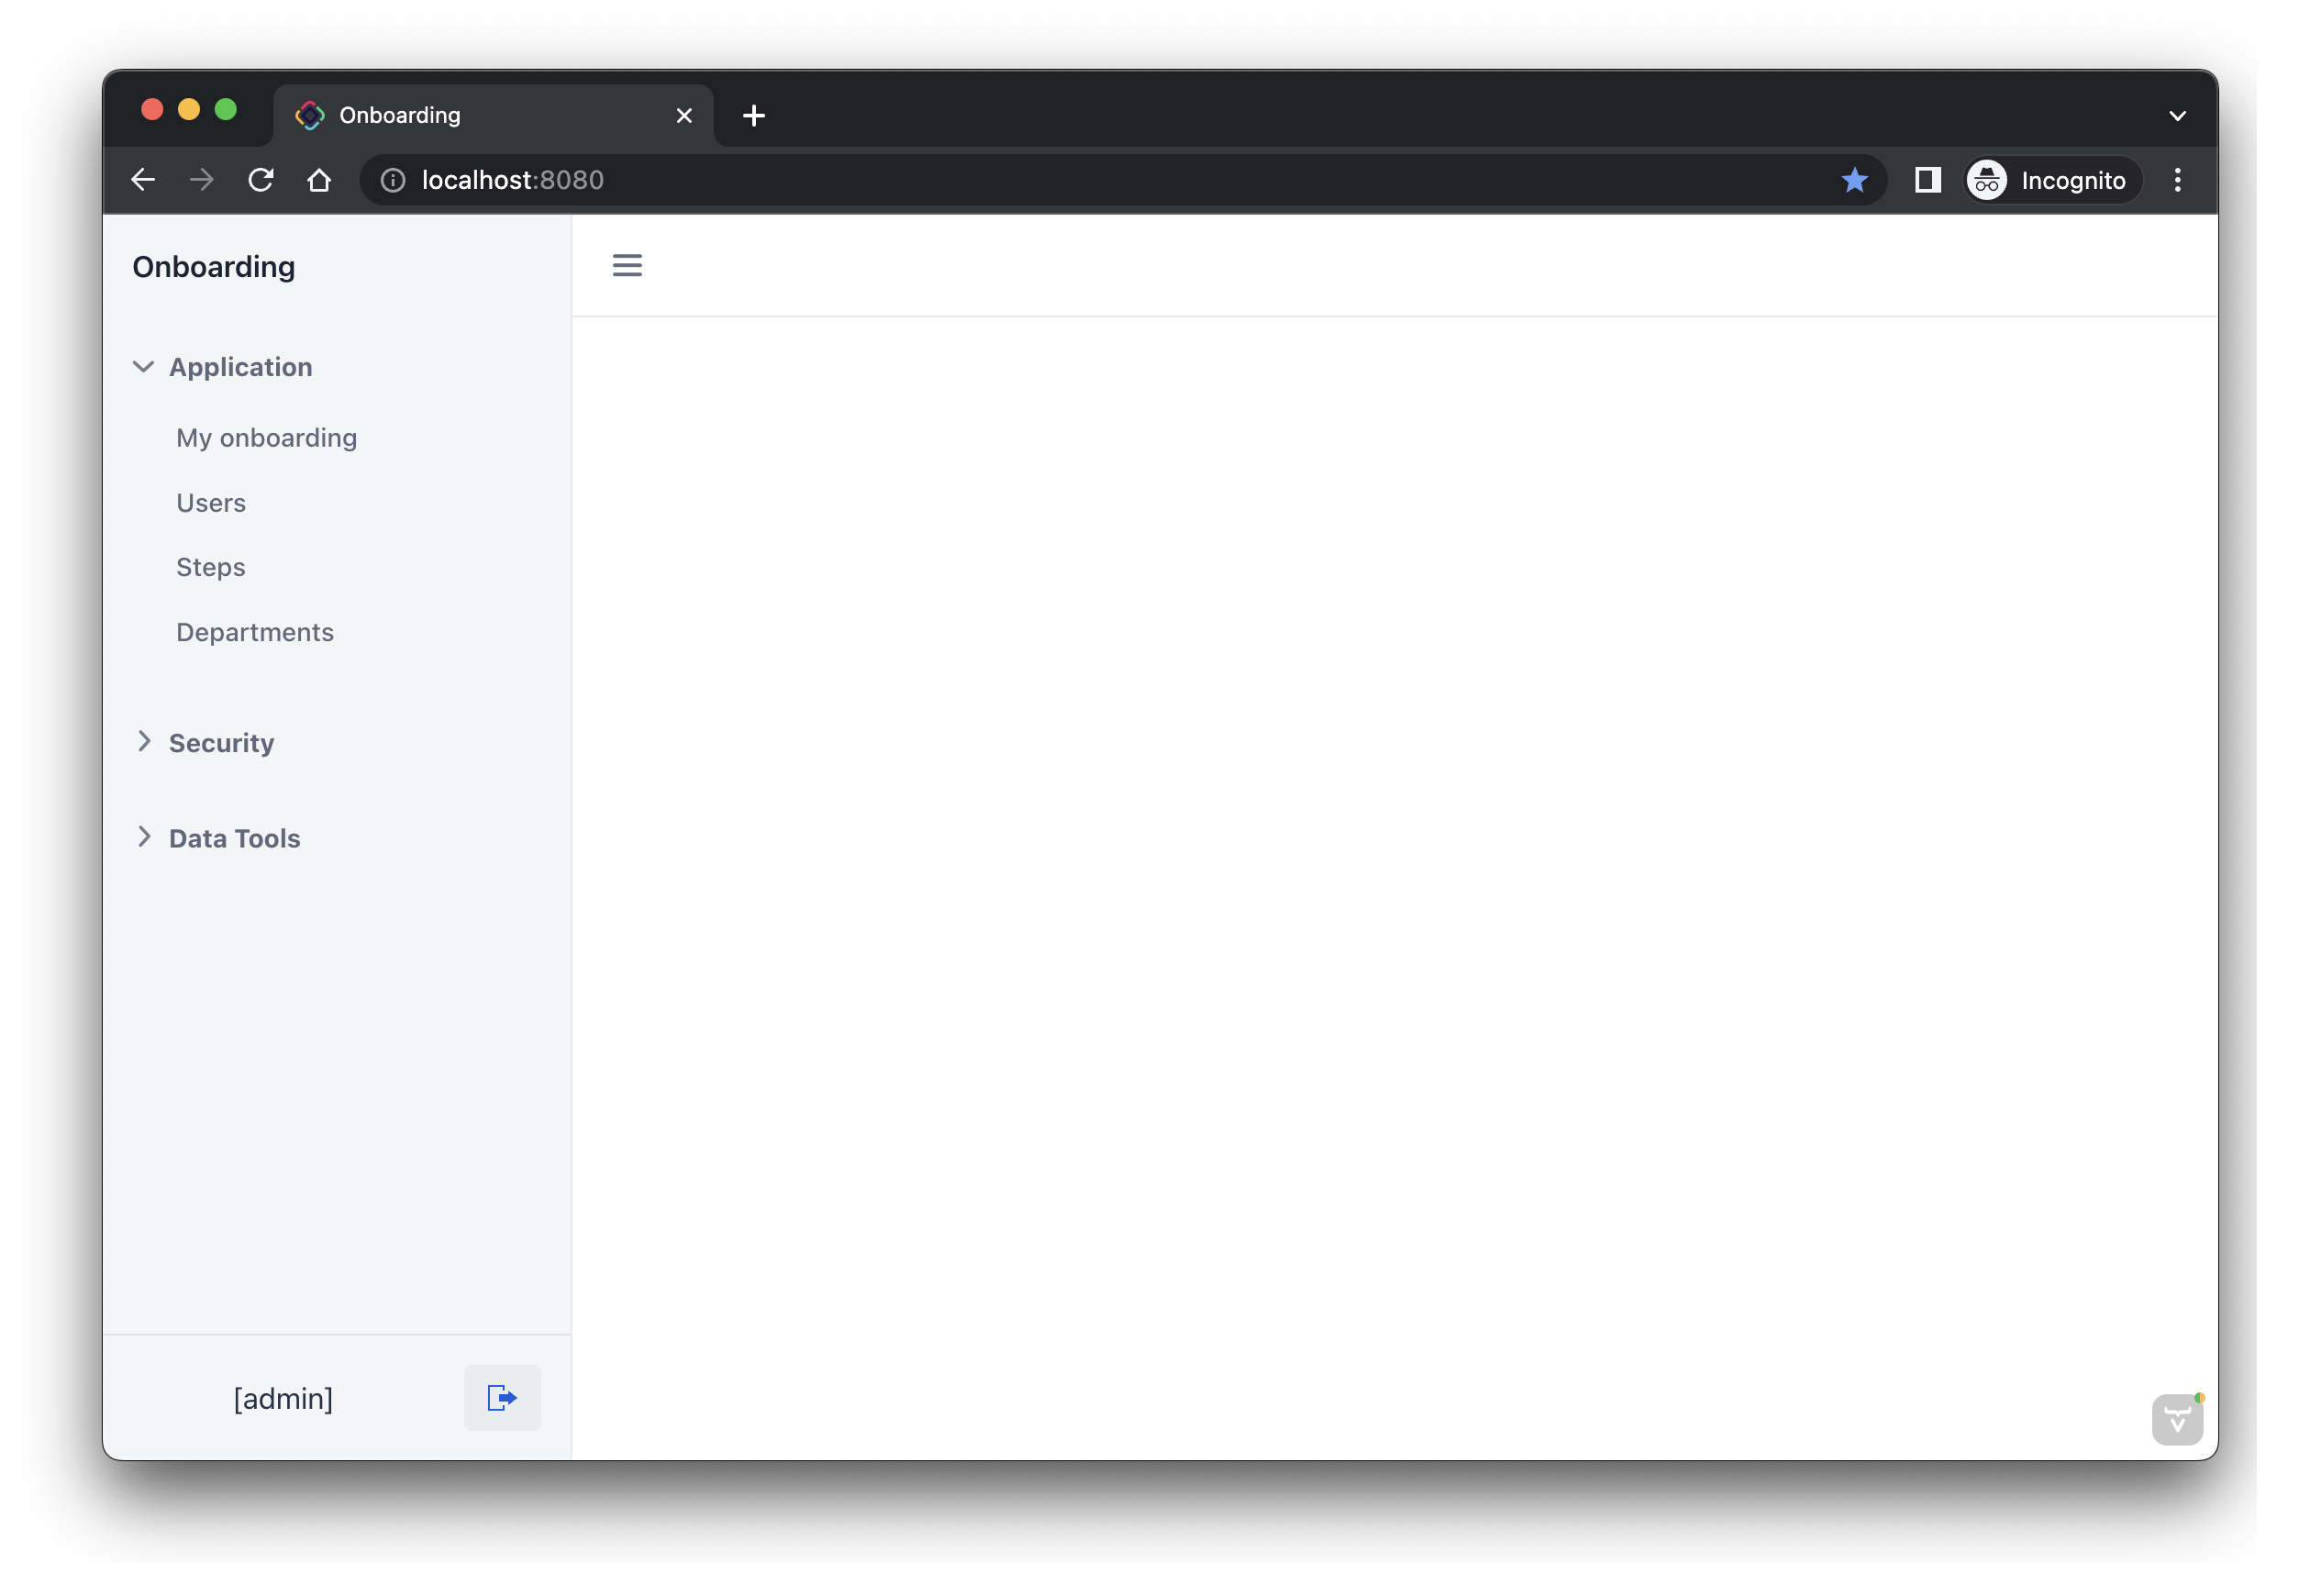Click the Incognito profile button
Image resolution: width=2321 pixels, height=1596 pixels.
[x=2051, y=180]
